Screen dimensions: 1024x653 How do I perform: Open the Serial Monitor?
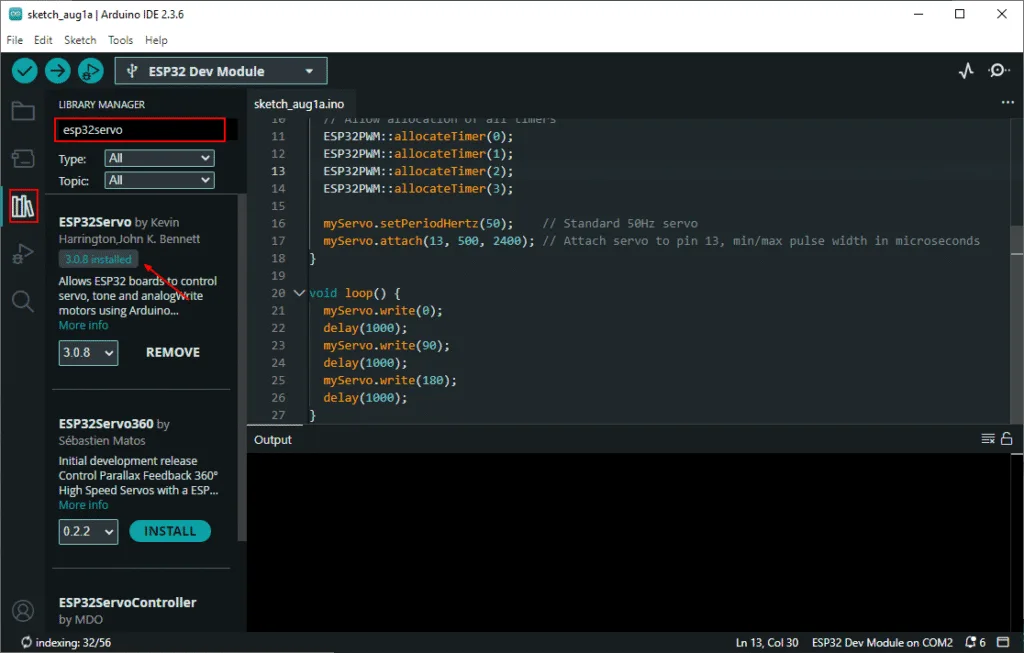tap(999, 71)
